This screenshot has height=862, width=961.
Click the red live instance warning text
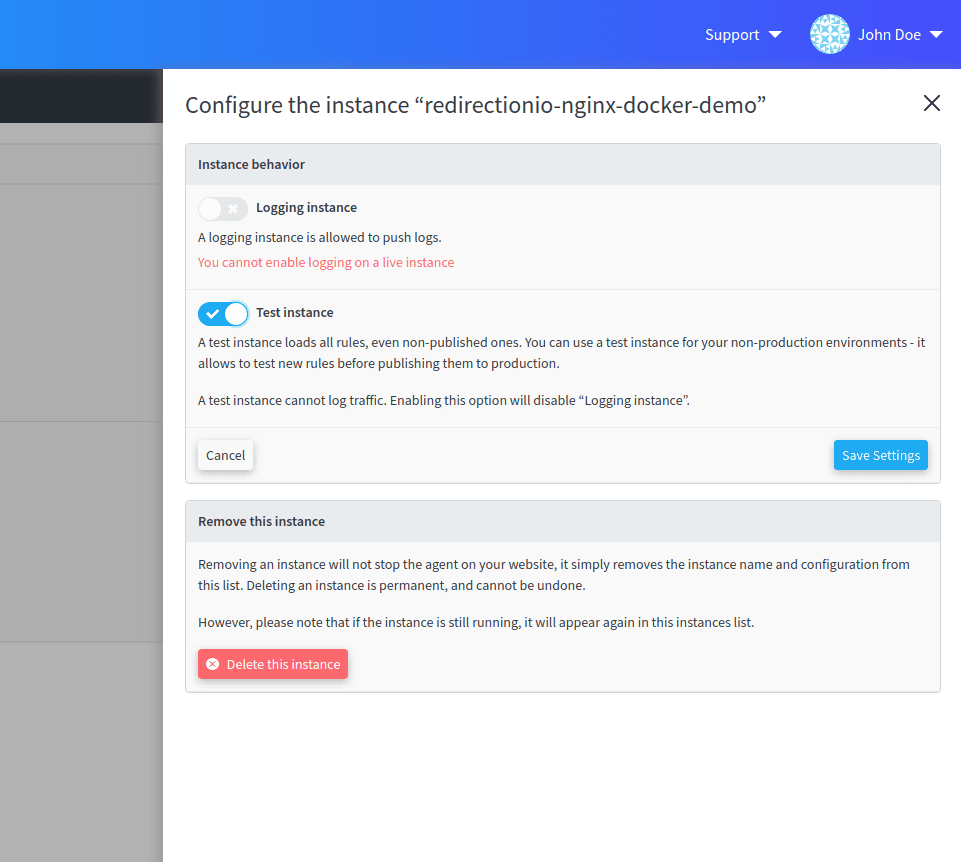click(326, 262)
